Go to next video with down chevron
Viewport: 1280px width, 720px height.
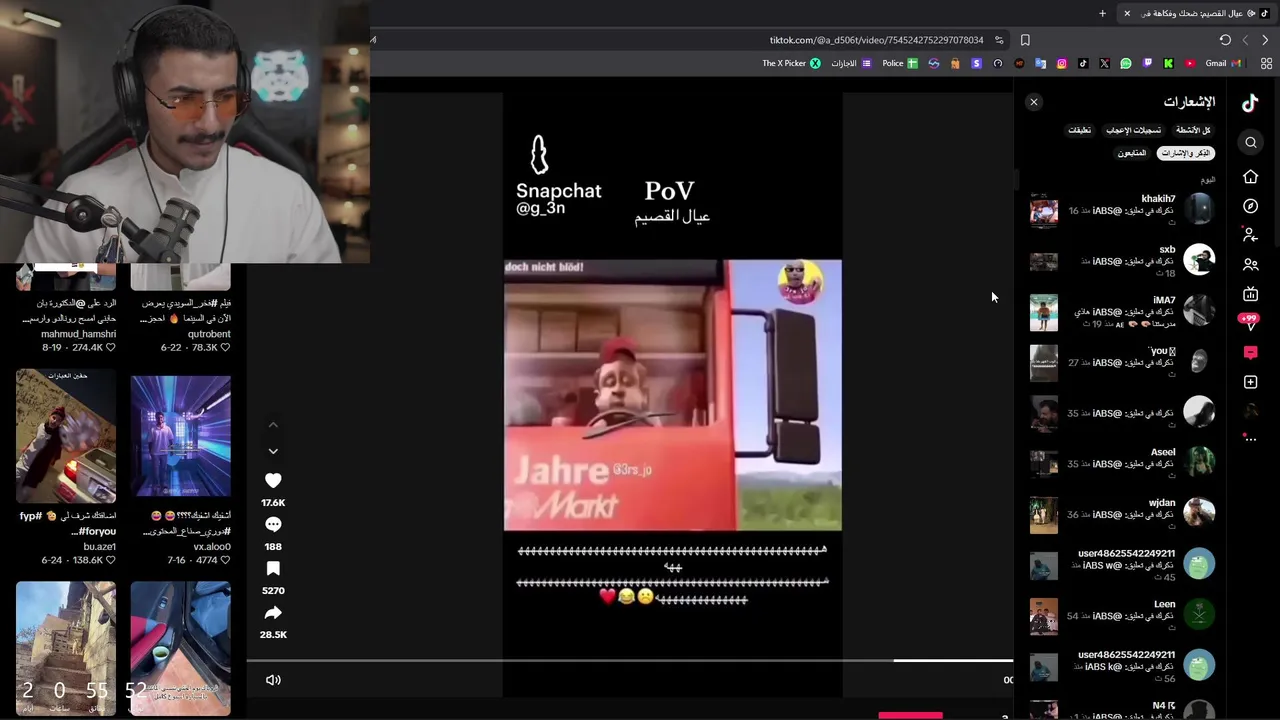point(273,451)
